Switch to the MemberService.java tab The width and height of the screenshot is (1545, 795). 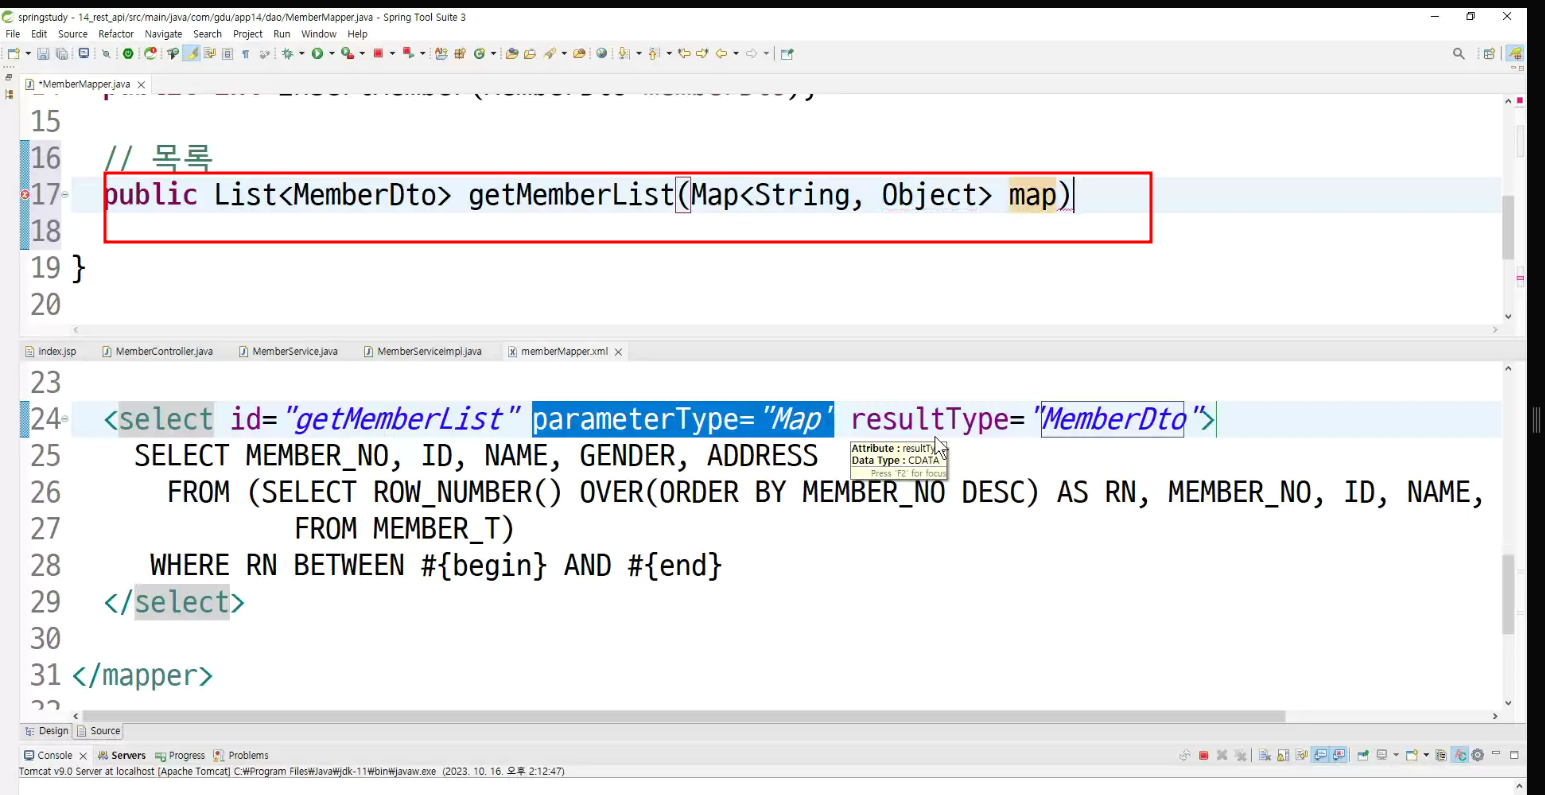(x=288, y=352)
